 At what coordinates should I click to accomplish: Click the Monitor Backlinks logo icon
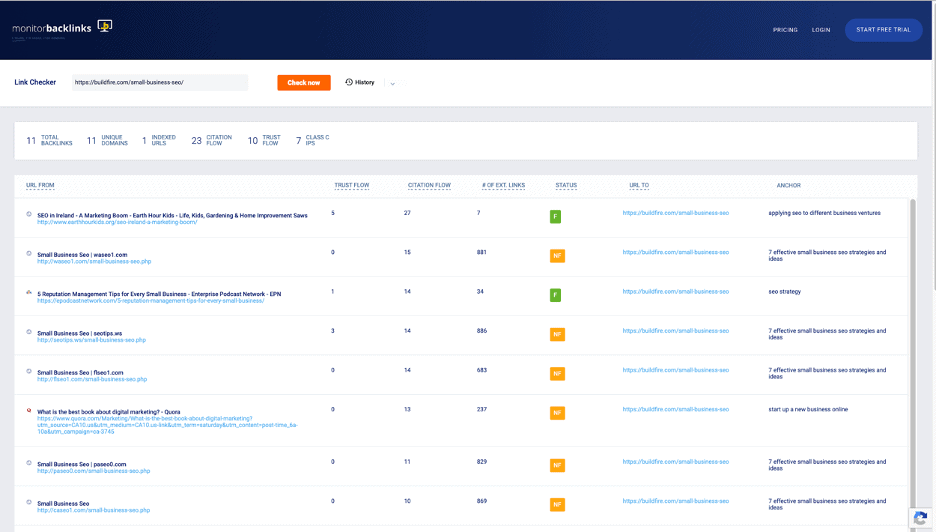pos(104,26)
